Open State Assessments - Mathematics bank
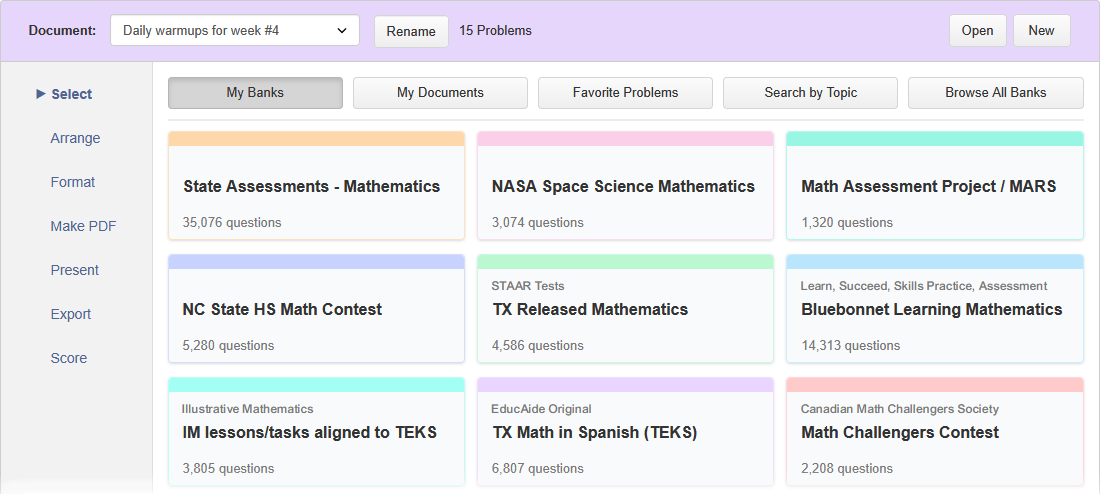 pyautogui.click(x=316, y=186)
